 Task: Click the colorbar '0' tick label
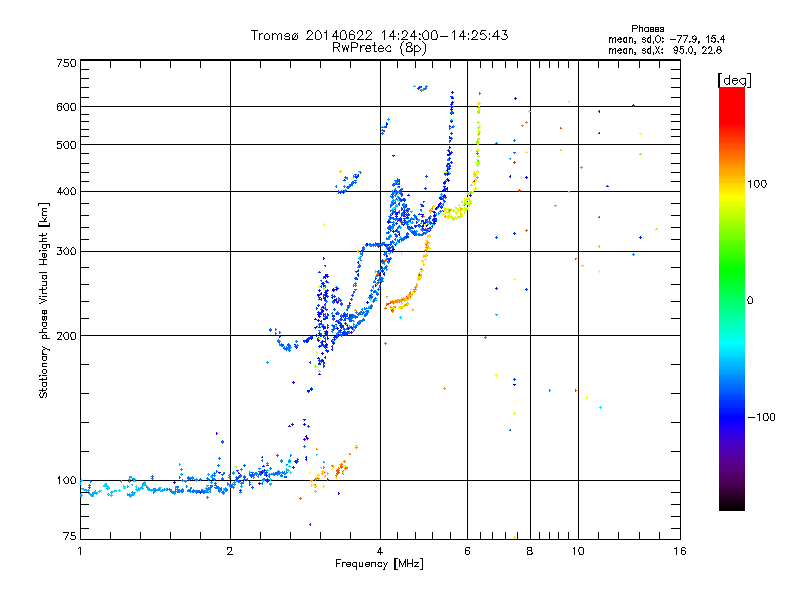(749, 301)
